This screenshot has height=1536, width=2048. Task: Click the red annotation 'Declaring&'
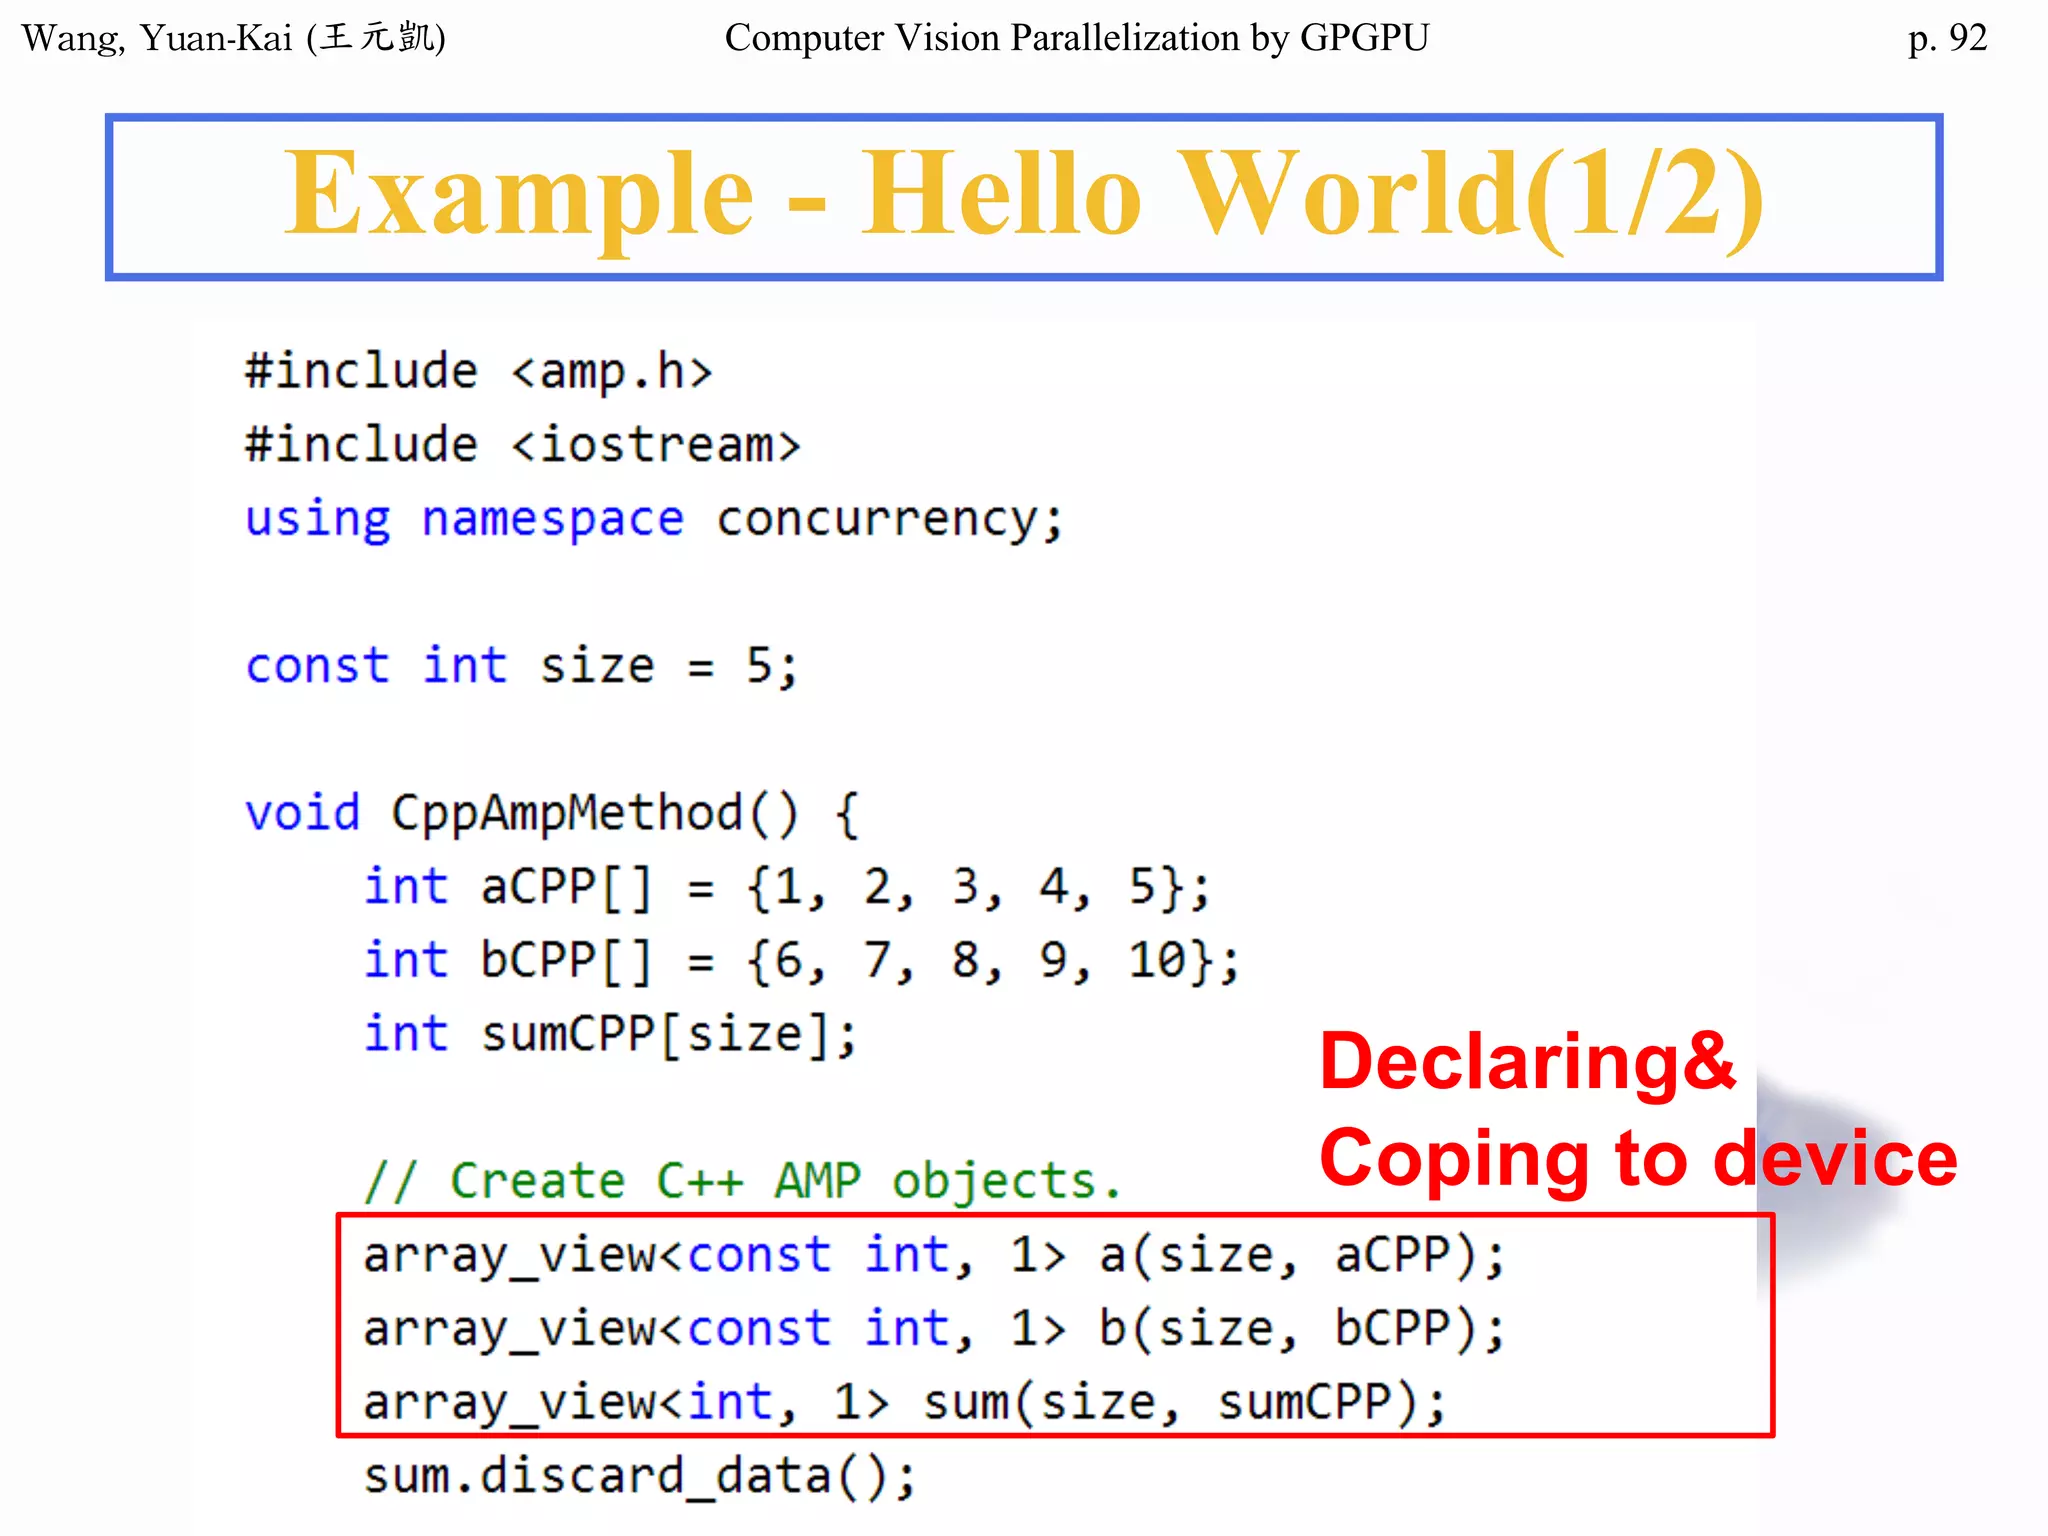pyautogui.click(x=1528, y=1064)
